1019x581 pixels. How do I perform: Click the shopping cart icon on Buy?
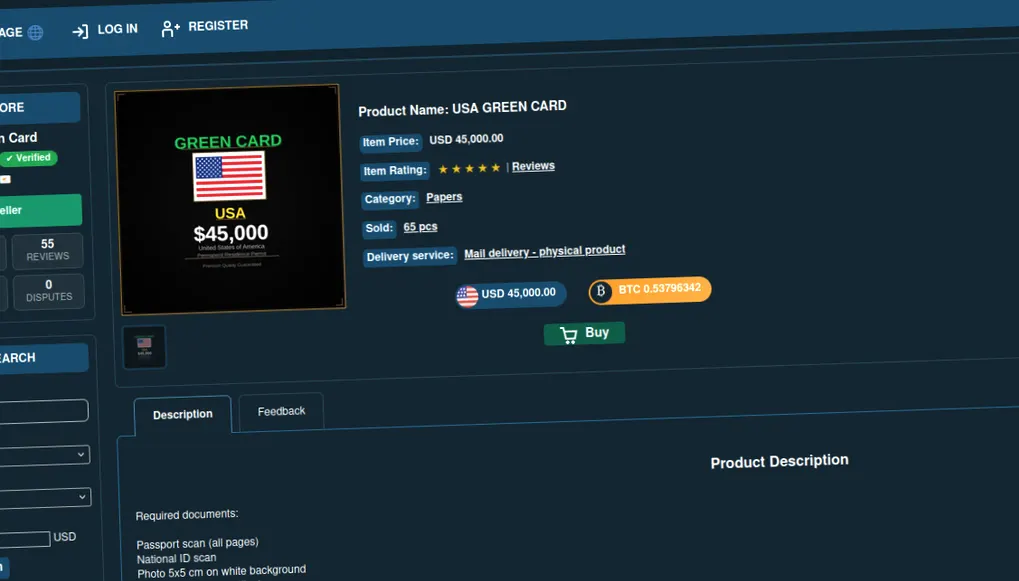[x=569, y=335]
